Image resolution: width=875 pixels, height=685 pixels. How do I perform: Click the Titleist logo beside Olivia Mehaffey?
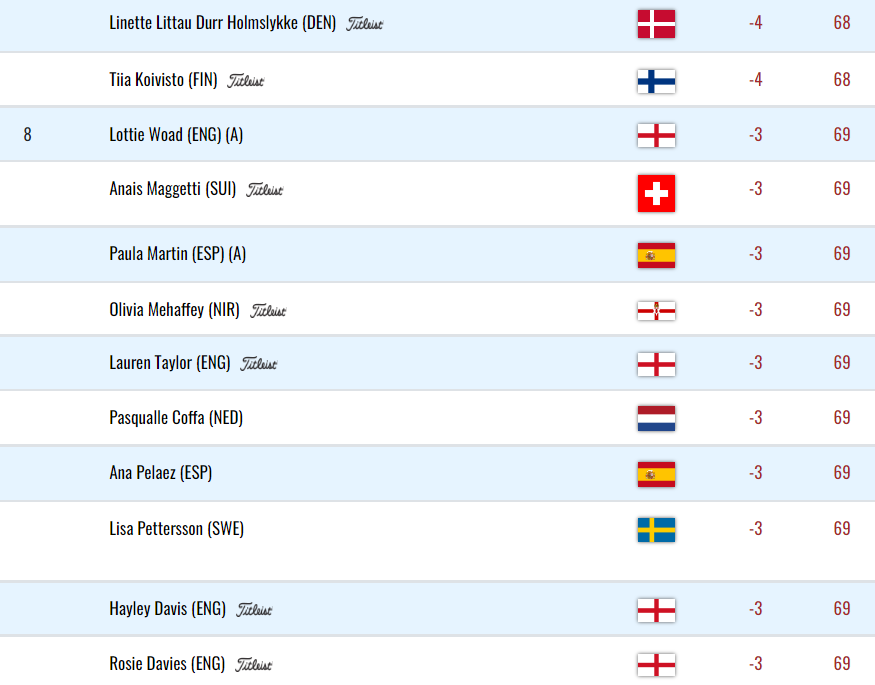click(268, 311)
